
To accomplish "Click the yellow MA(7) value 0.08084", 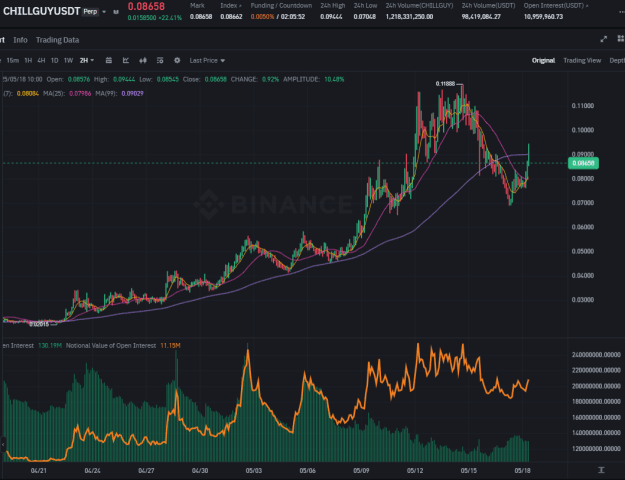I will [28, 93].
